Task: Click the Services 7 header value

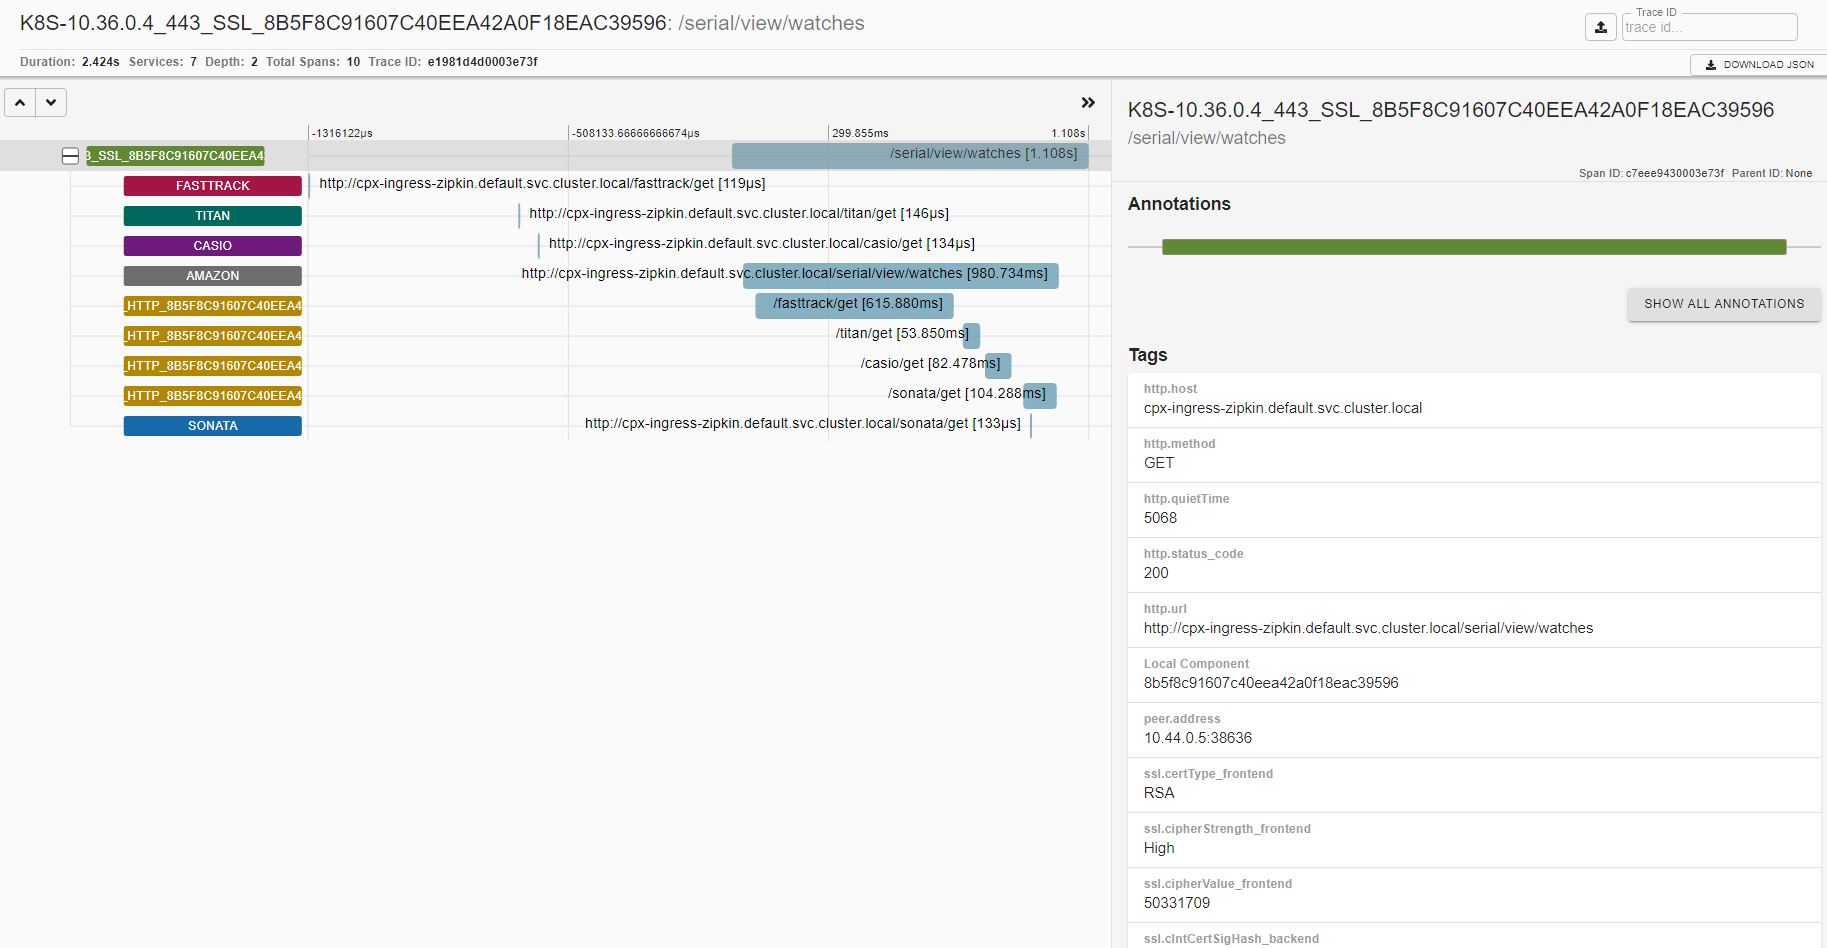Action: click(193, 62)
